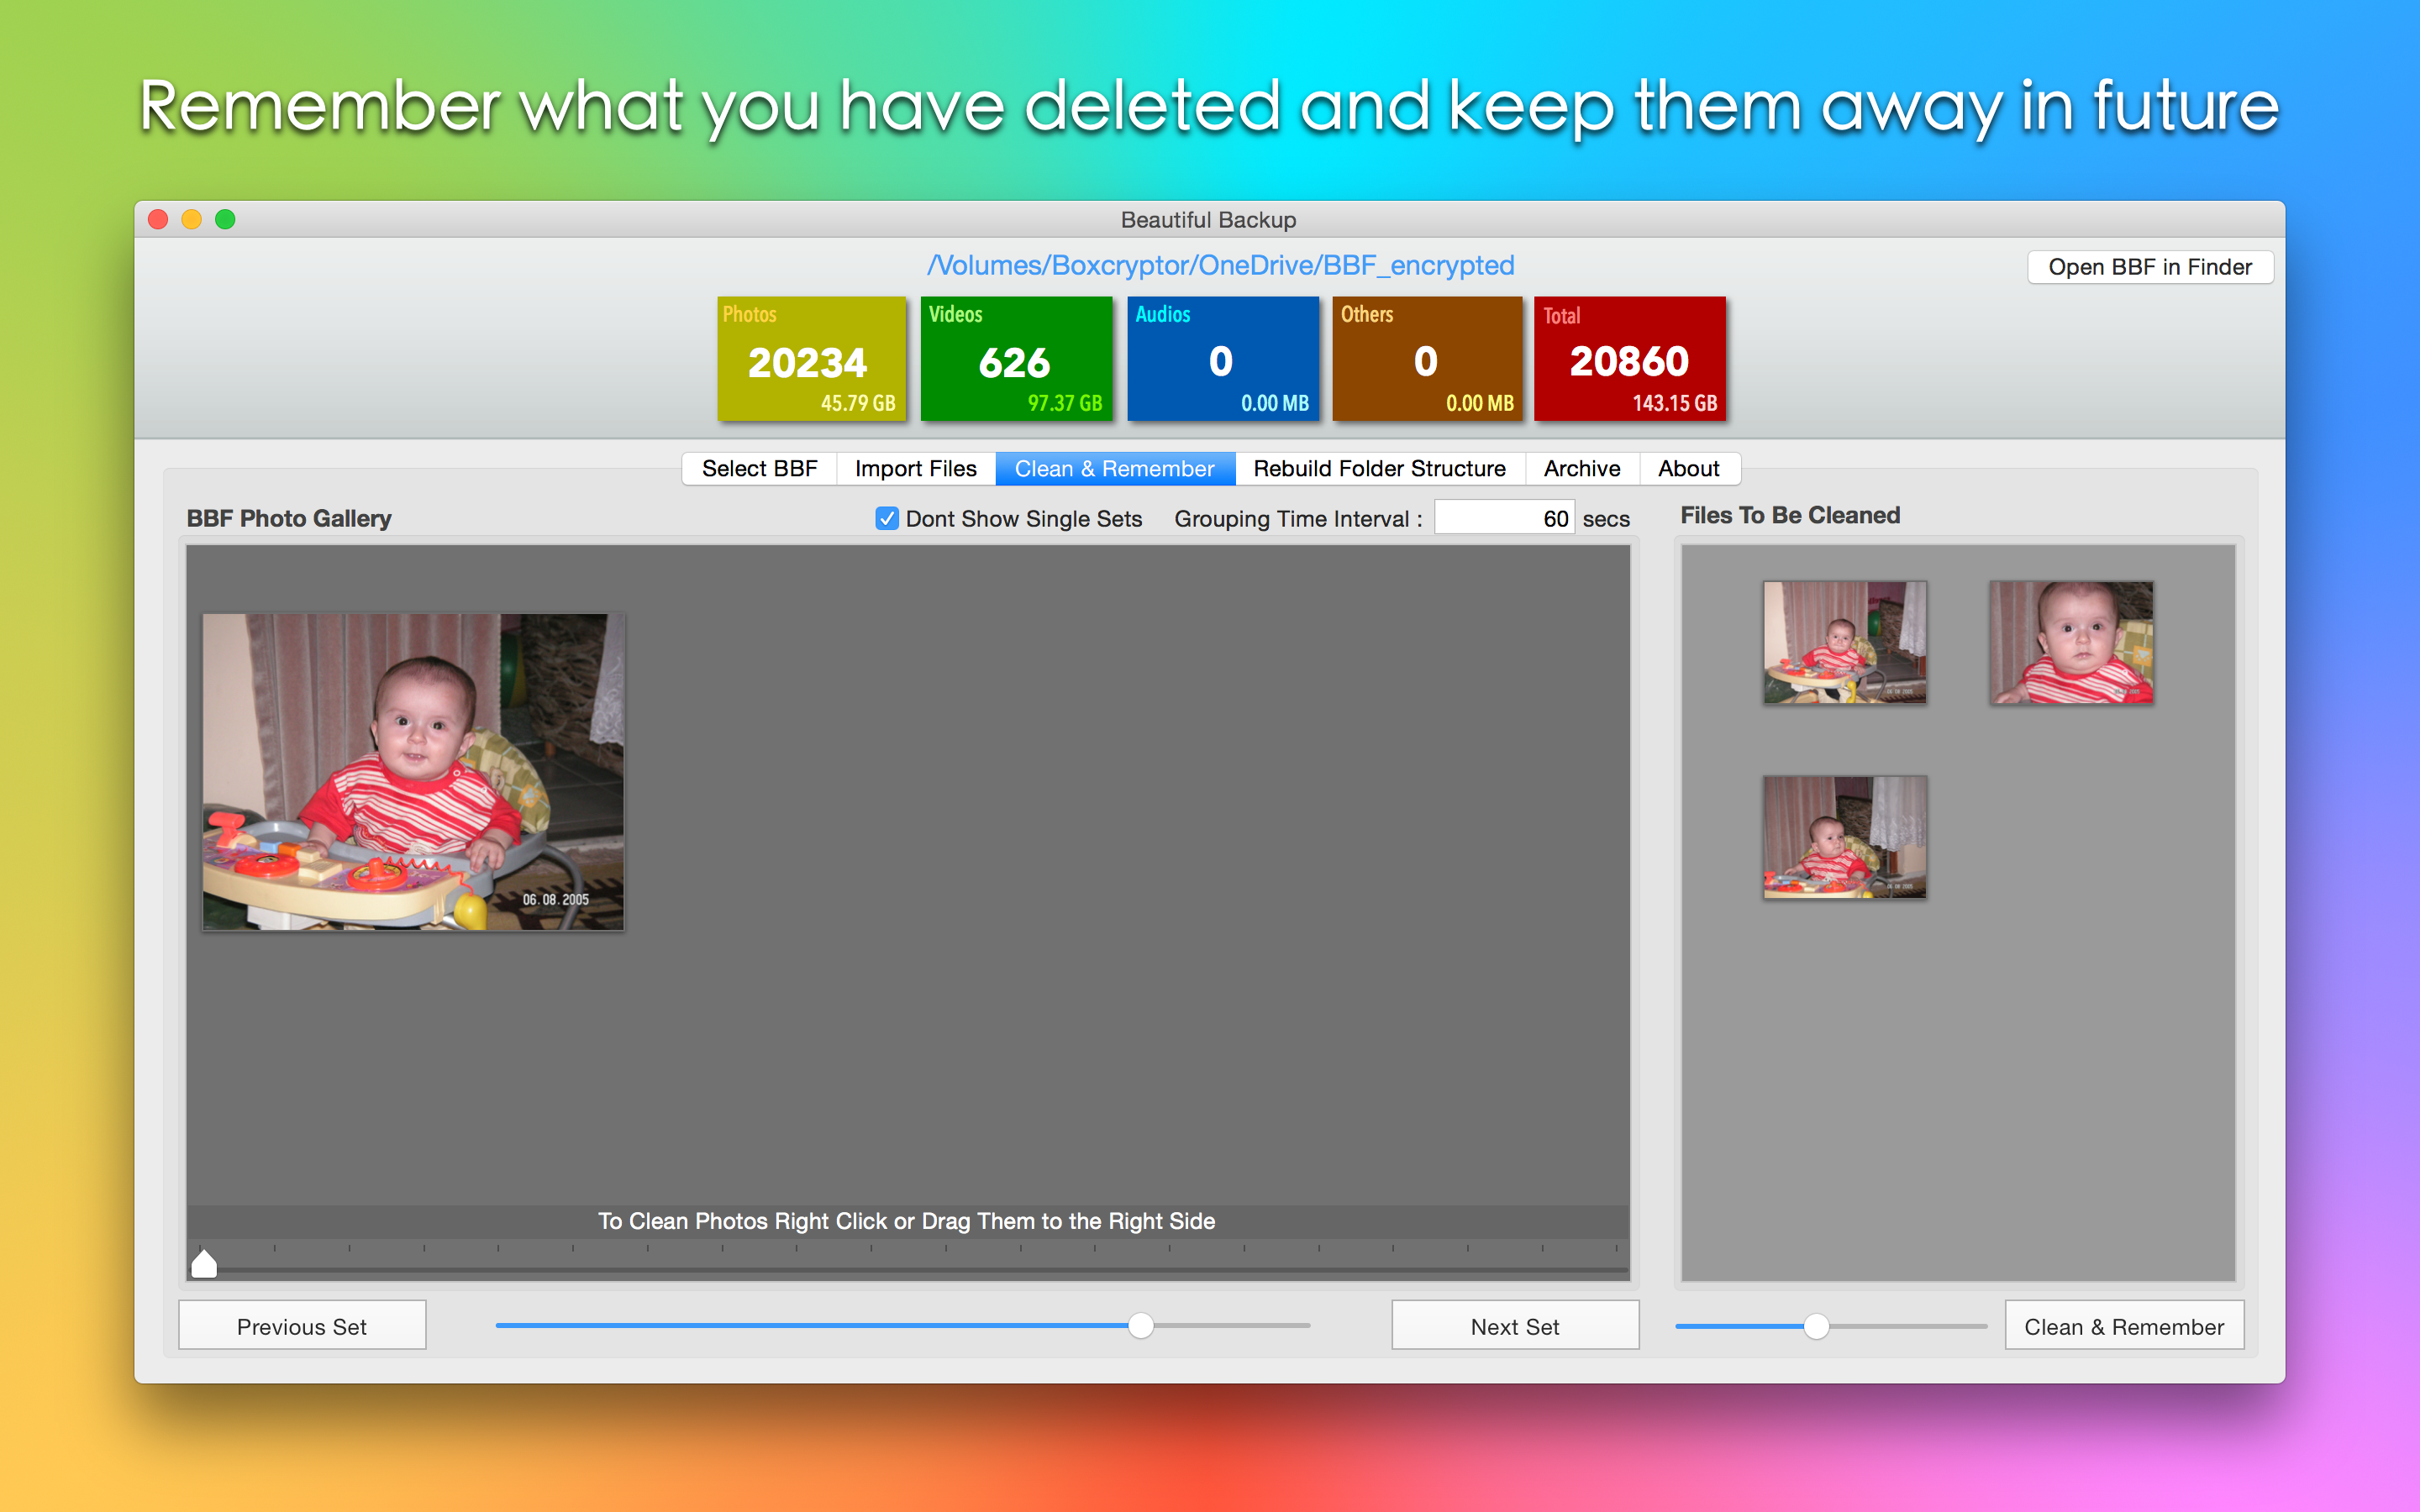The height and width of the screenshot is (1512, 2420).
Task: Advance to the Next Set
Action: [1514, 1326]
